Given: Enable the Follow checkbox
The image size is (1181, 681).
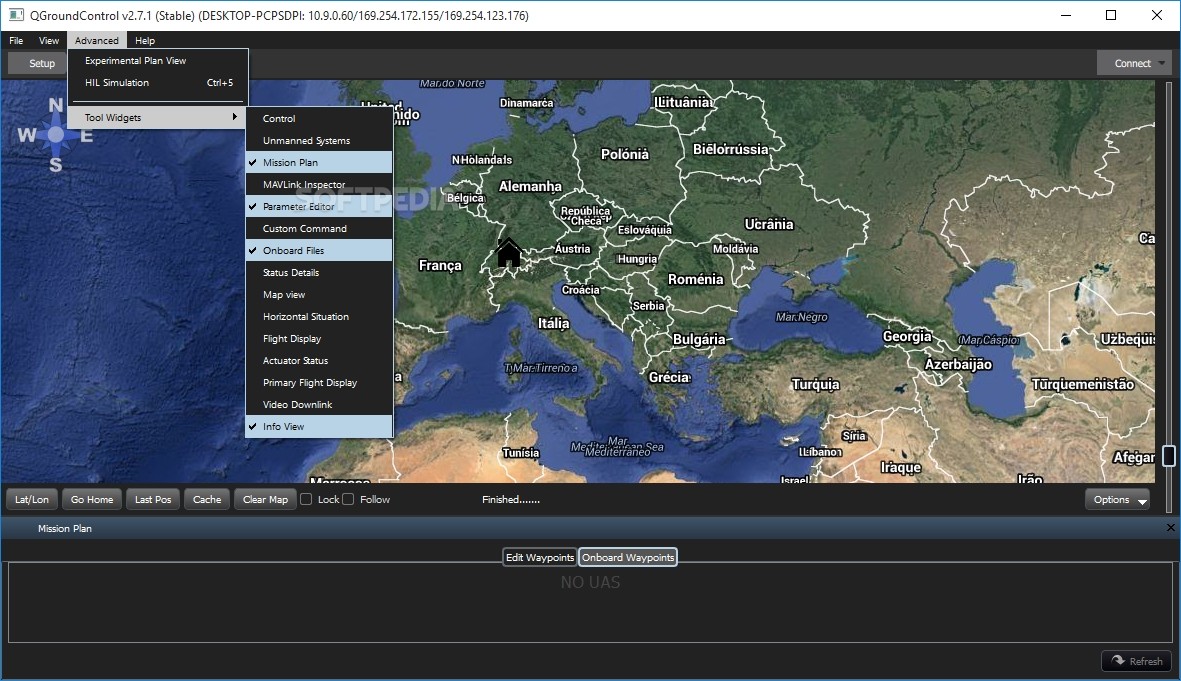Looking at the screenshot, I should (348, 499).
